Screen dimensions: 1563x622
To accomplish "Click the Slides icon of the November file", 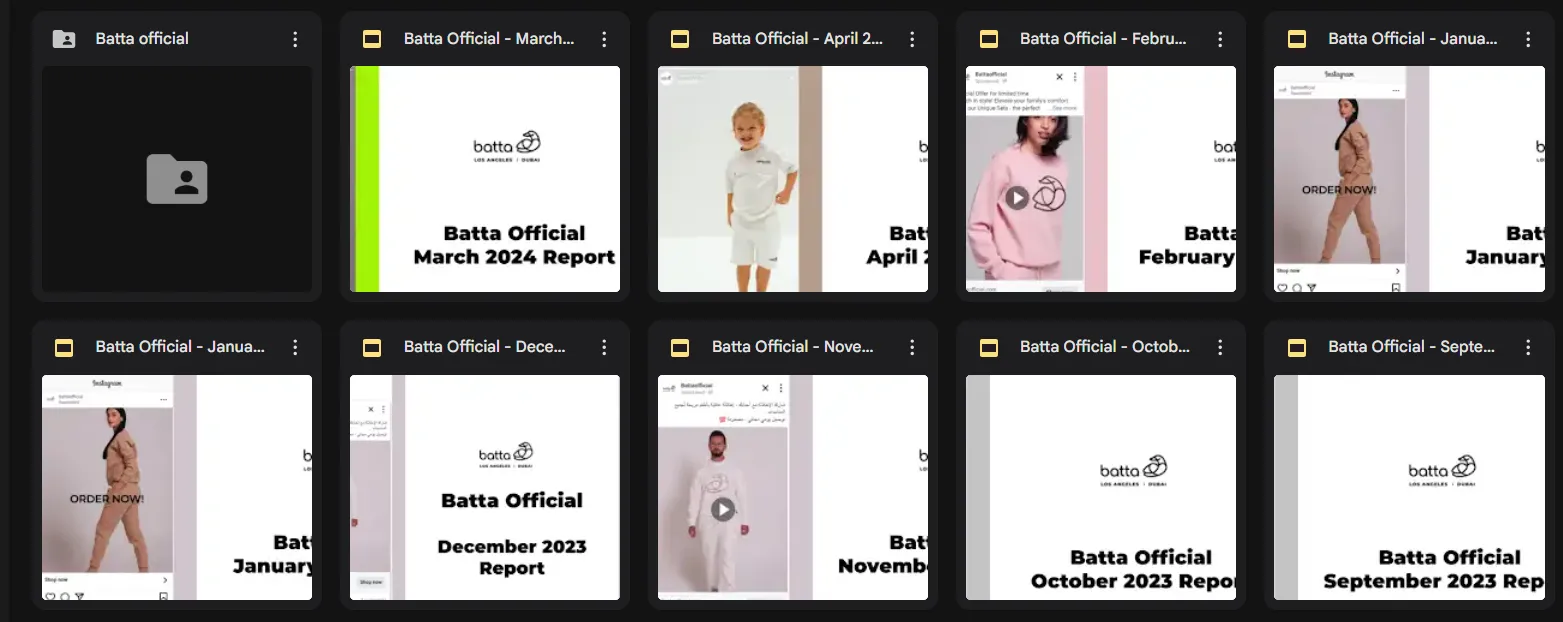I will coord(680,347).
